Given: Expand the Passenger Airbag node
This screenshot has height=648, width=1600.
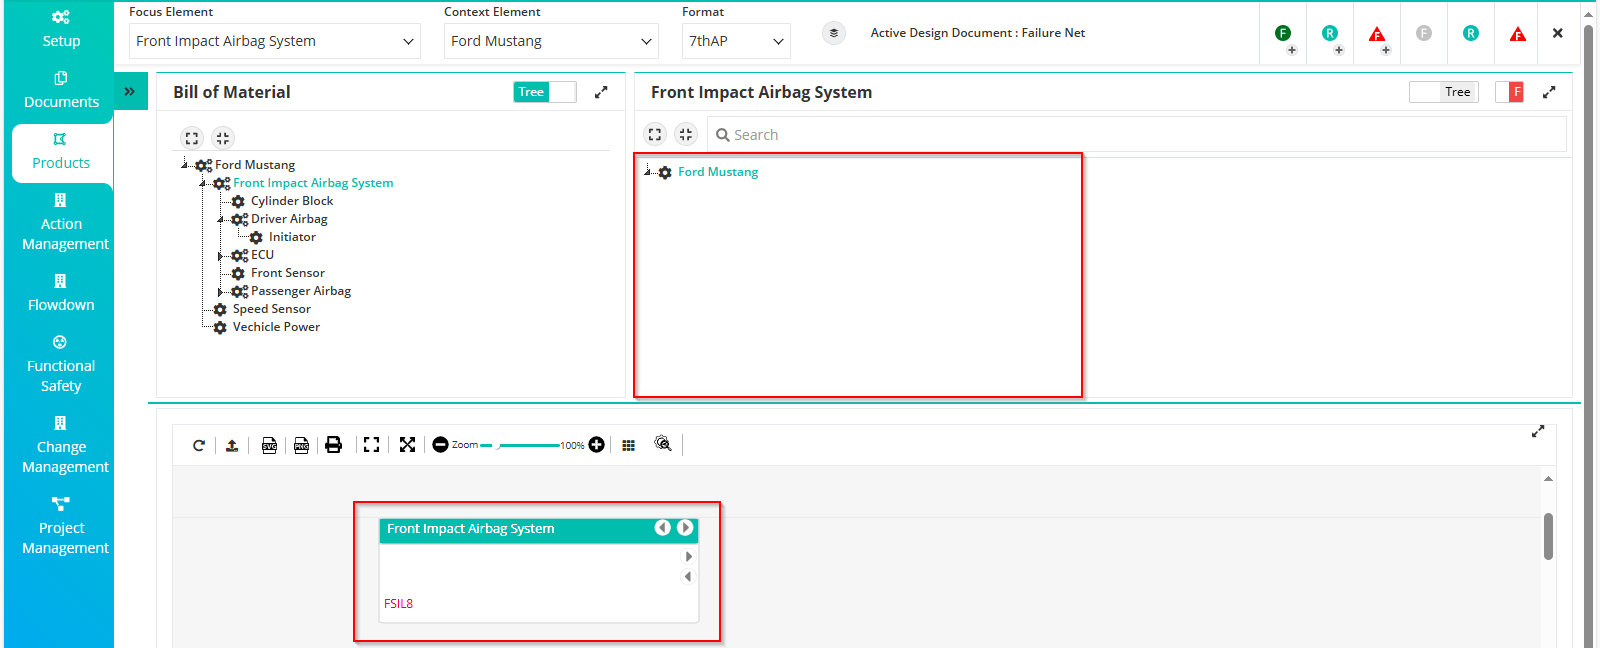Looking at the screenshot, I should coord(221,292).
